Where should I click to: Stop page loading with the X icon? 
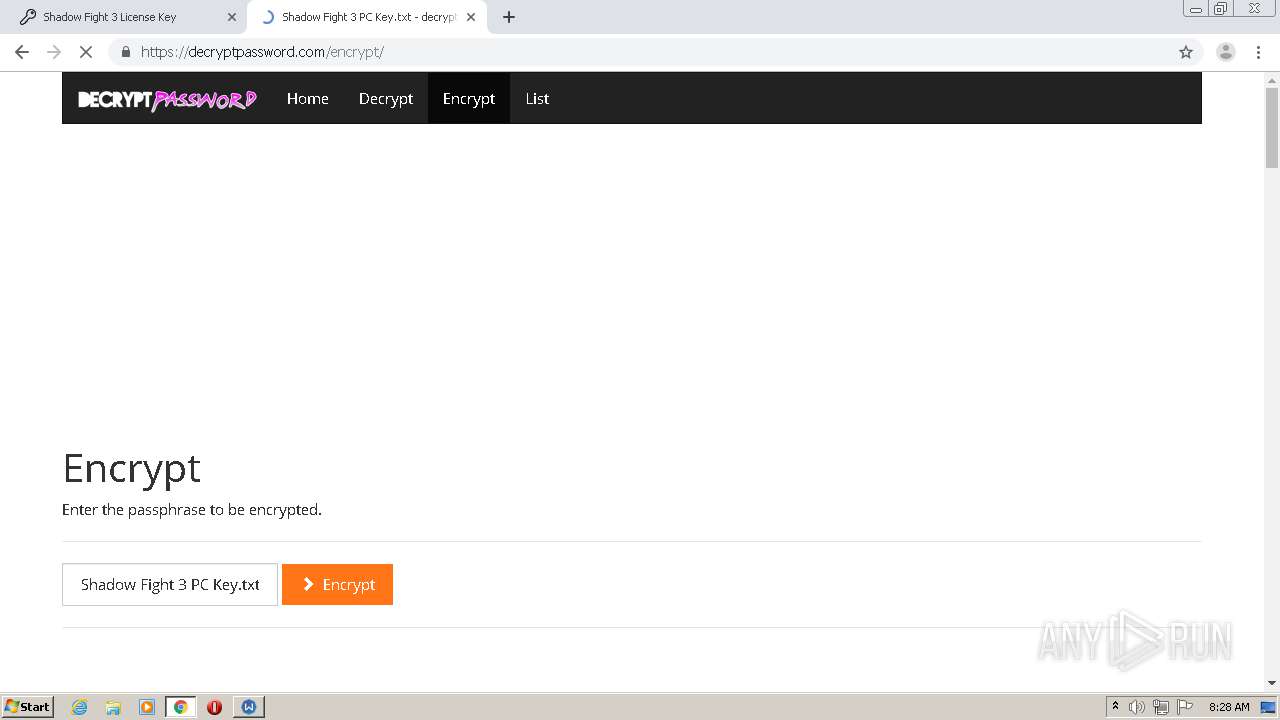pyautogui.click(x=86, y=52)
